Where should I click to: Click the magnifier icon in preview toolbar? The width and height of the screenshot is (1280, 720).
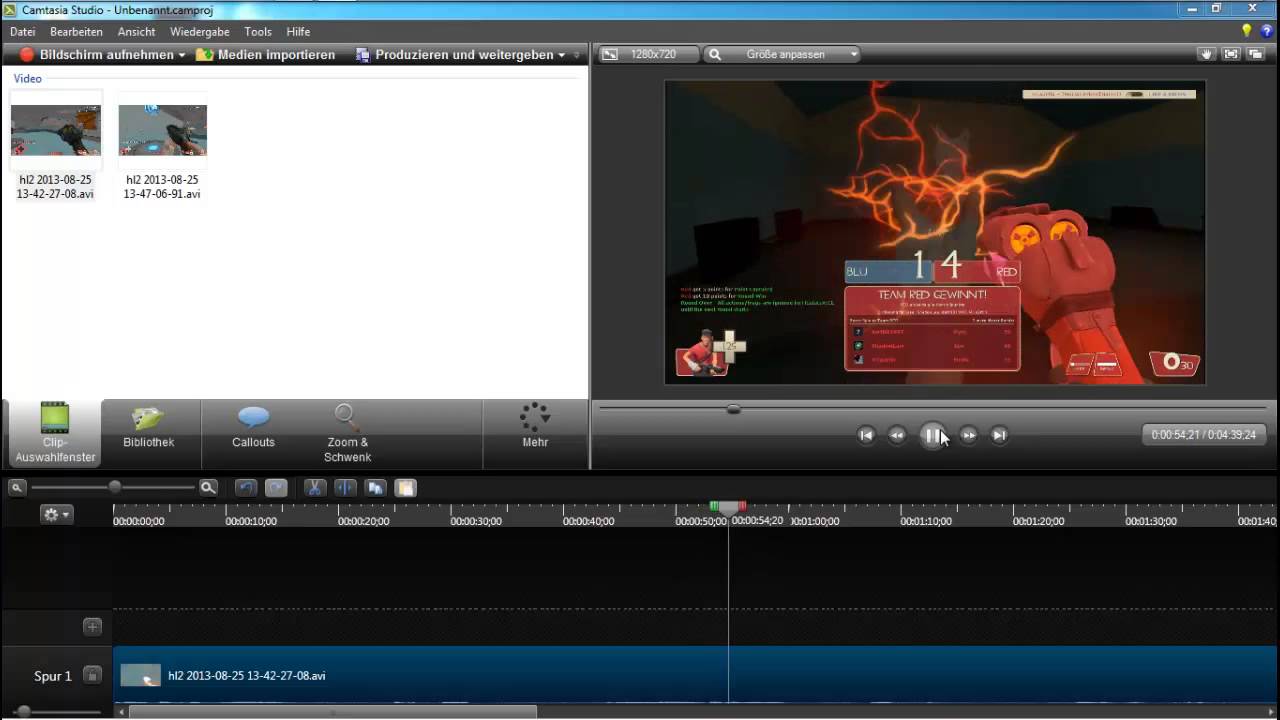tap(714, 55)
